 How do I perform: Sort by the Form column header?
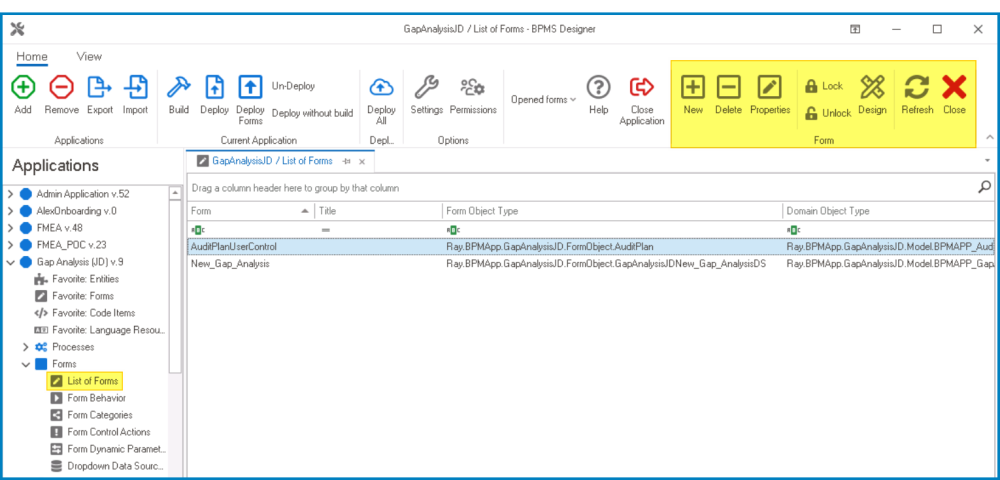click(251, 211)
